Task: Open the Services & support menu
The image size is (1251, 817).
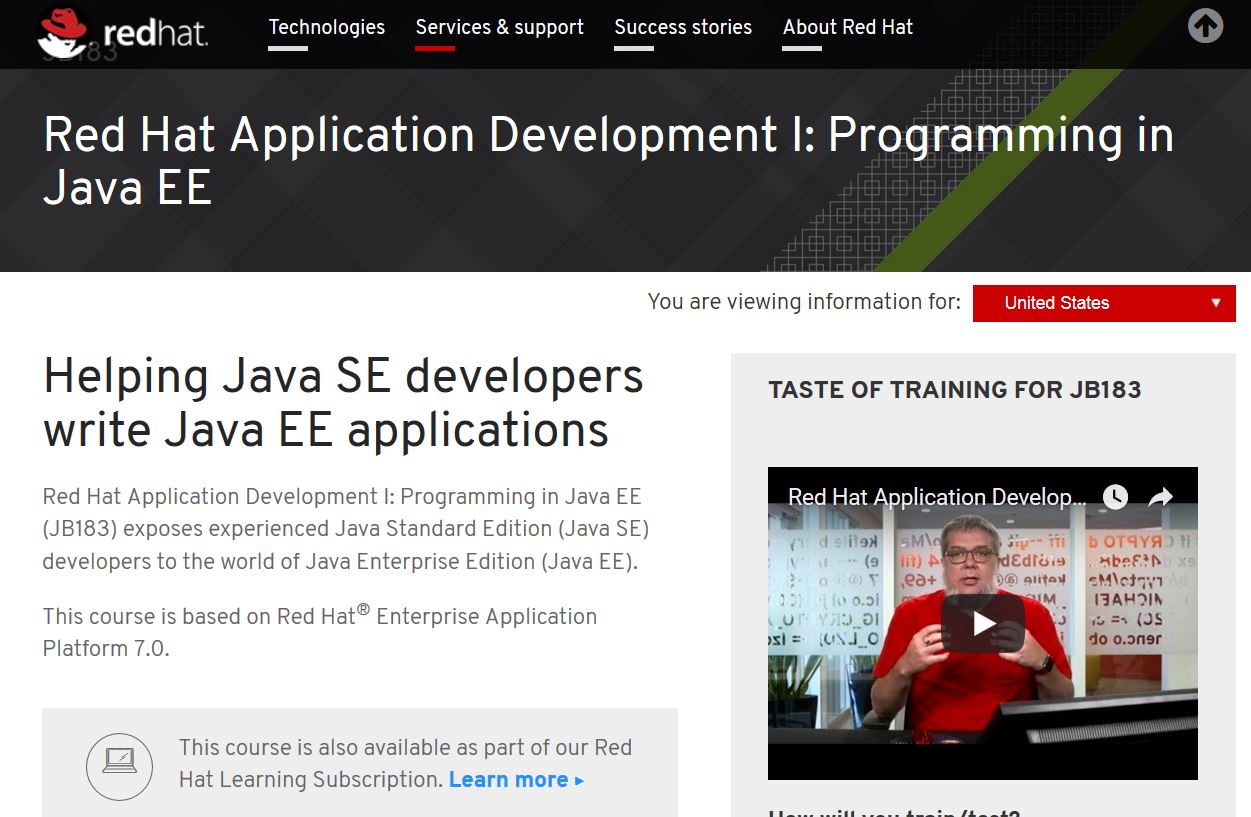Action: click(x=499, y=28)
